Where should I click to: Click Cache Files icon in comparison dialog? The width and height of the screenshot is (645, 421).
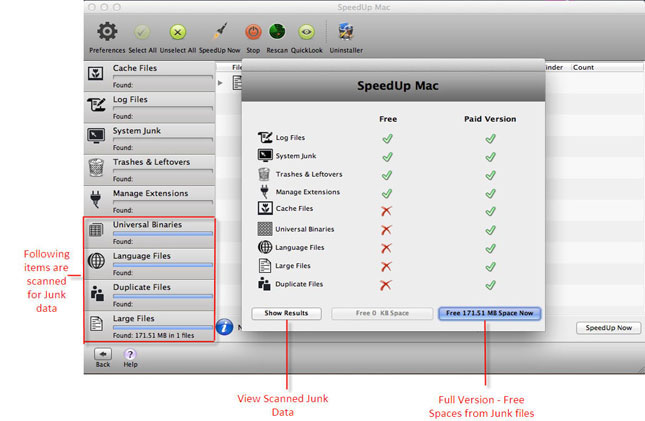click(x=265, y=208)
